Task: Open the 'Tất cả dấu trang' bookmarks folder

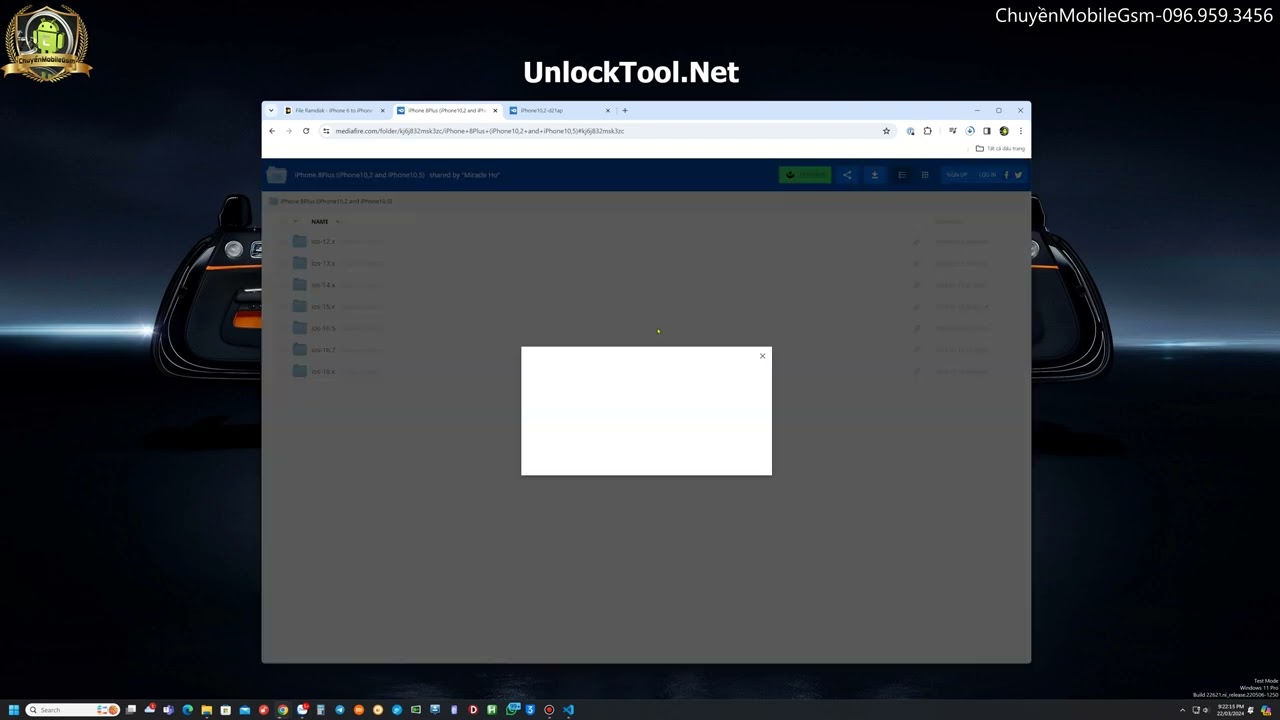Action: coord(1000,149)
